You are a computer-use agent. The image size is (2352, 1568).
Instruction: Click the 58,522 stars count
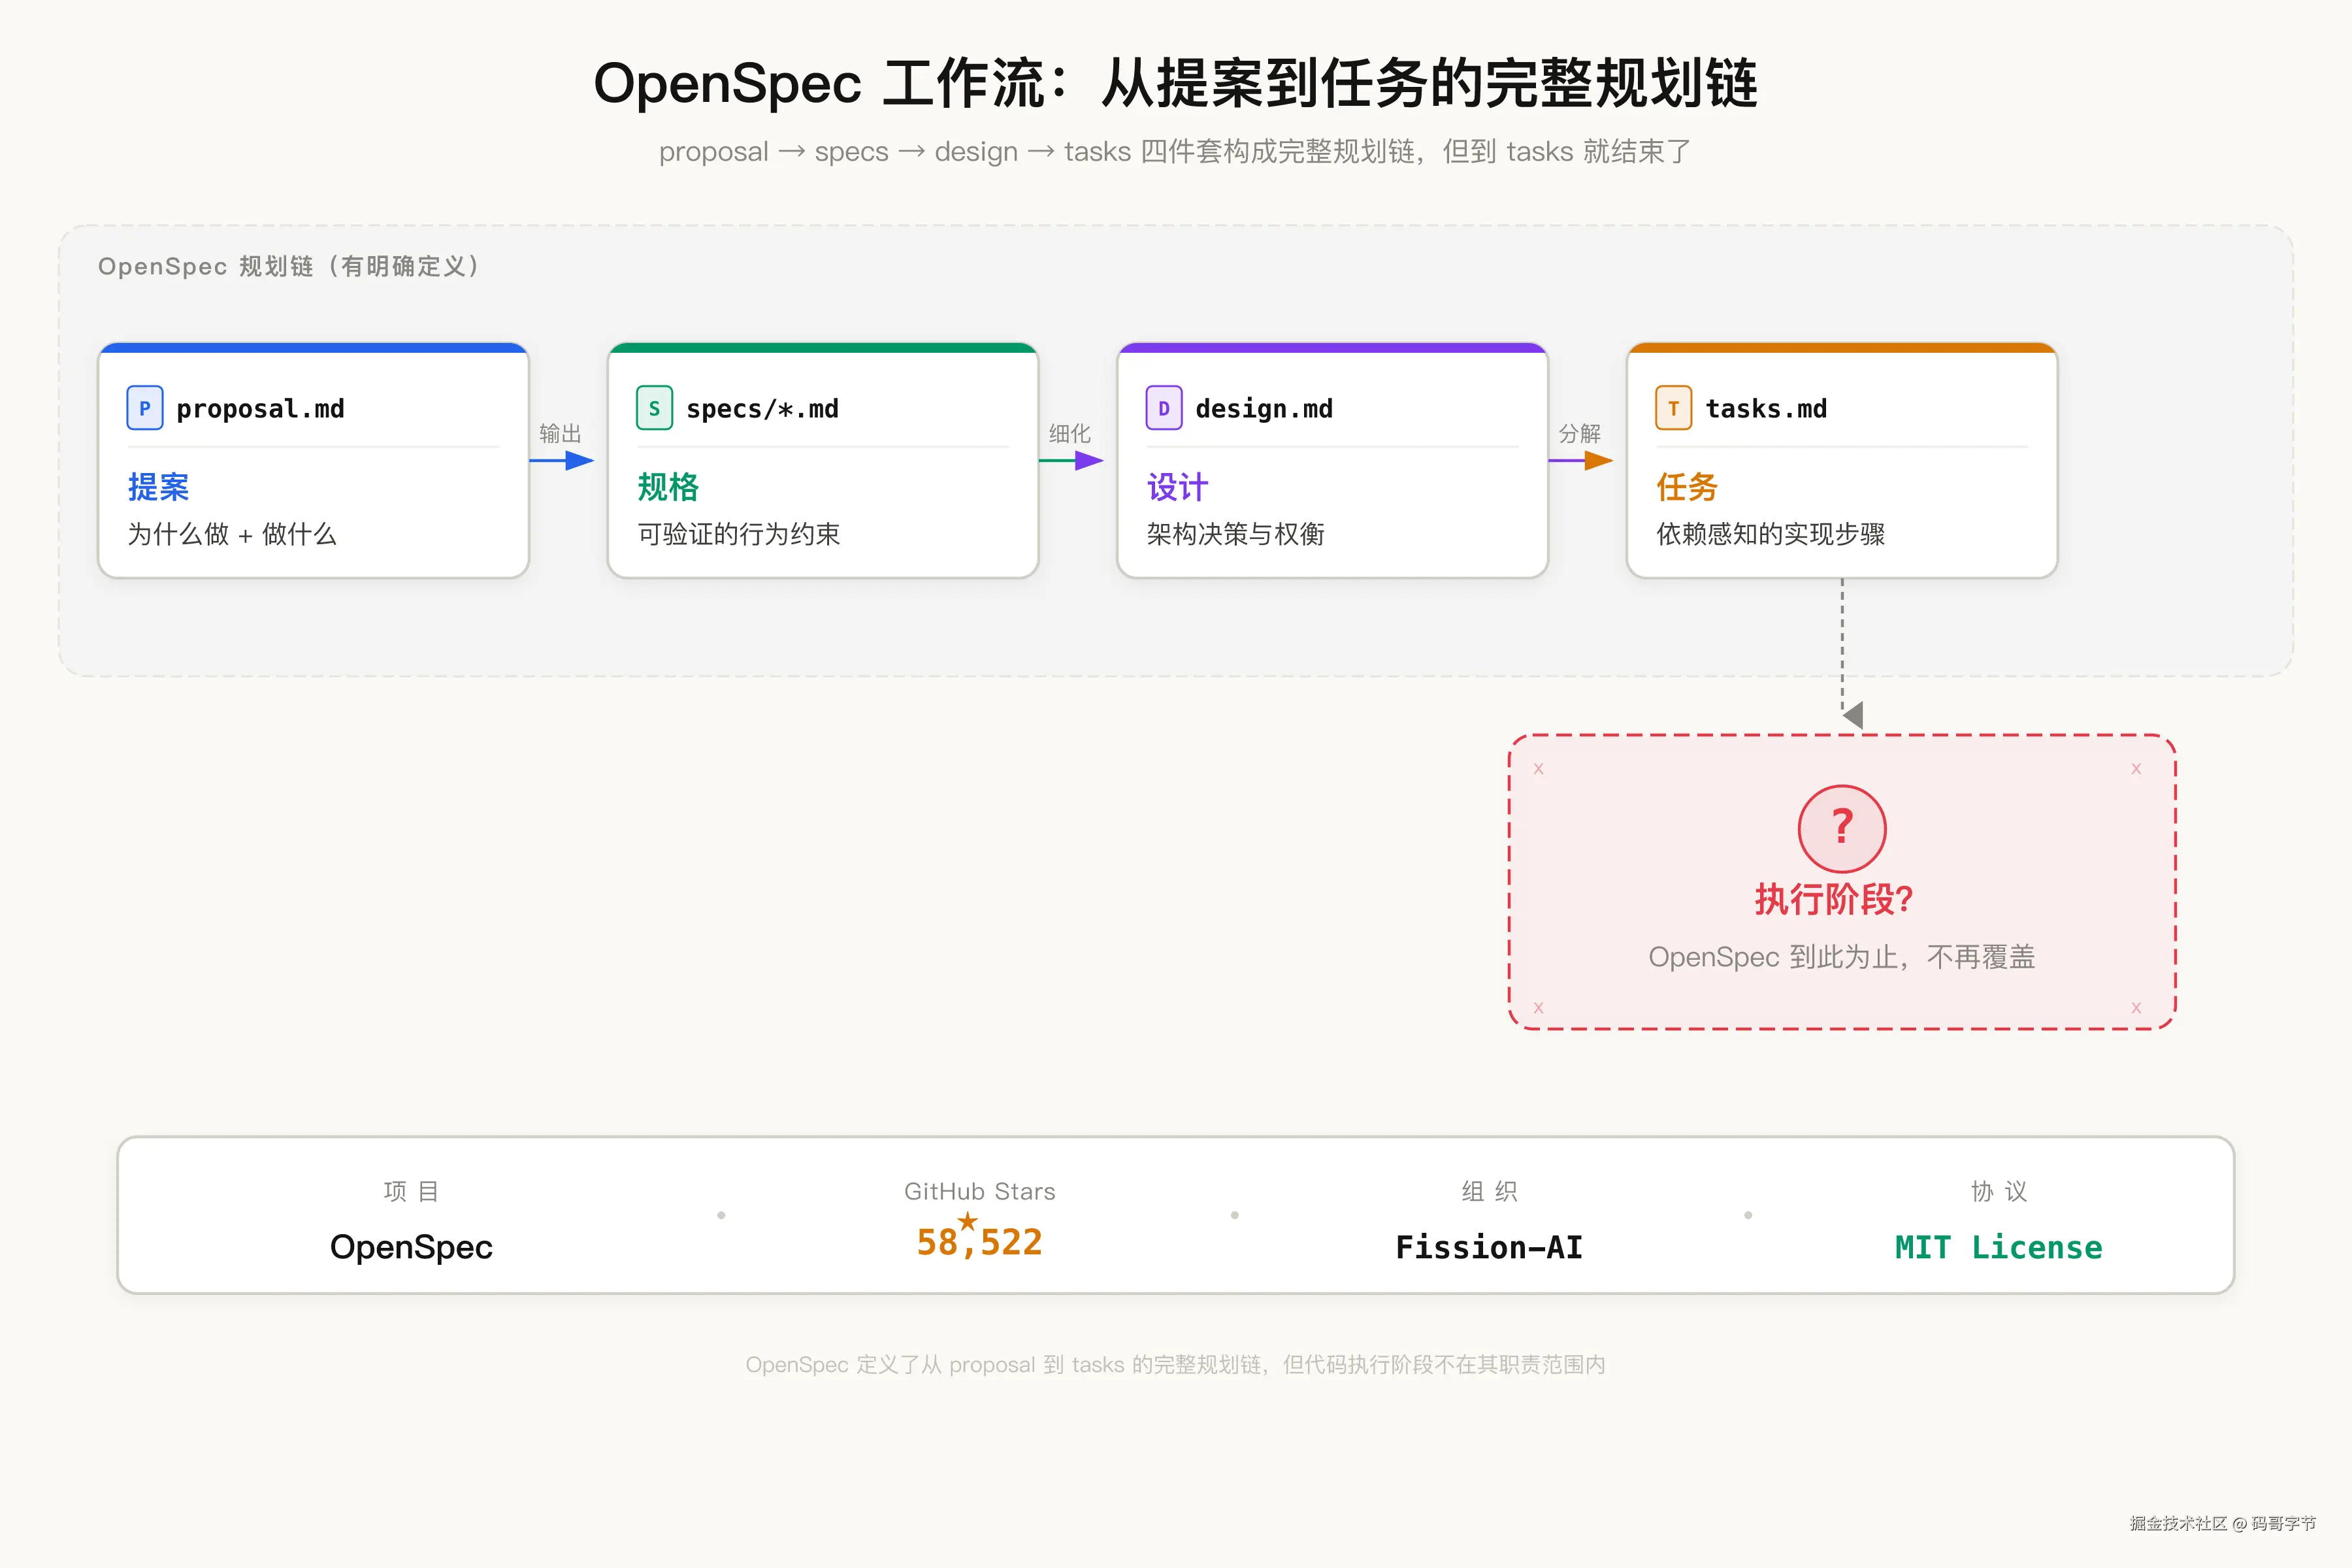980,1242
